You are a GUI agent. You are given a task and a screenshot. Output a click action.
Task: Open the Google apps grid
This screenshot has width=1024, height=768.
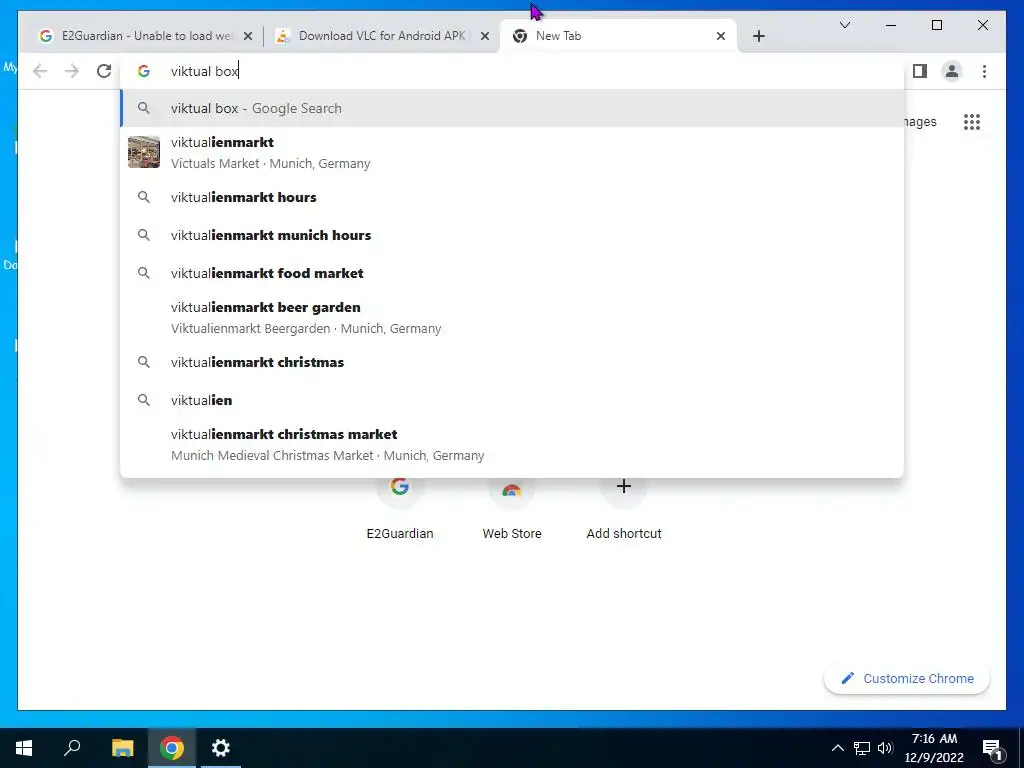click(x=972, y=122)
